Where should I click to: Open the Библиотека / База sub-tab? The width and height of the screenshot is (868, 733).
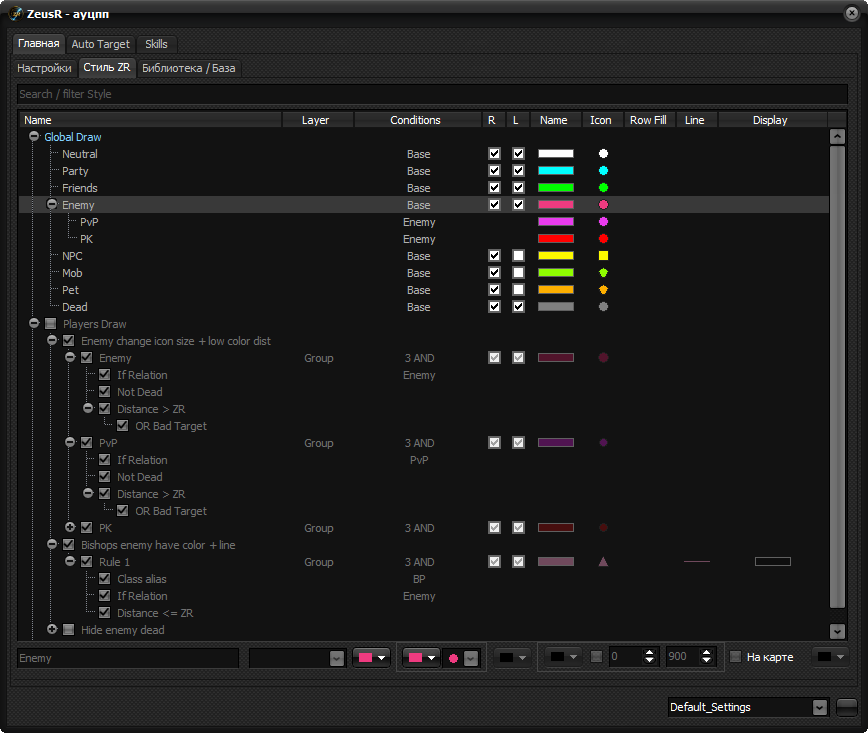point(189,68)
